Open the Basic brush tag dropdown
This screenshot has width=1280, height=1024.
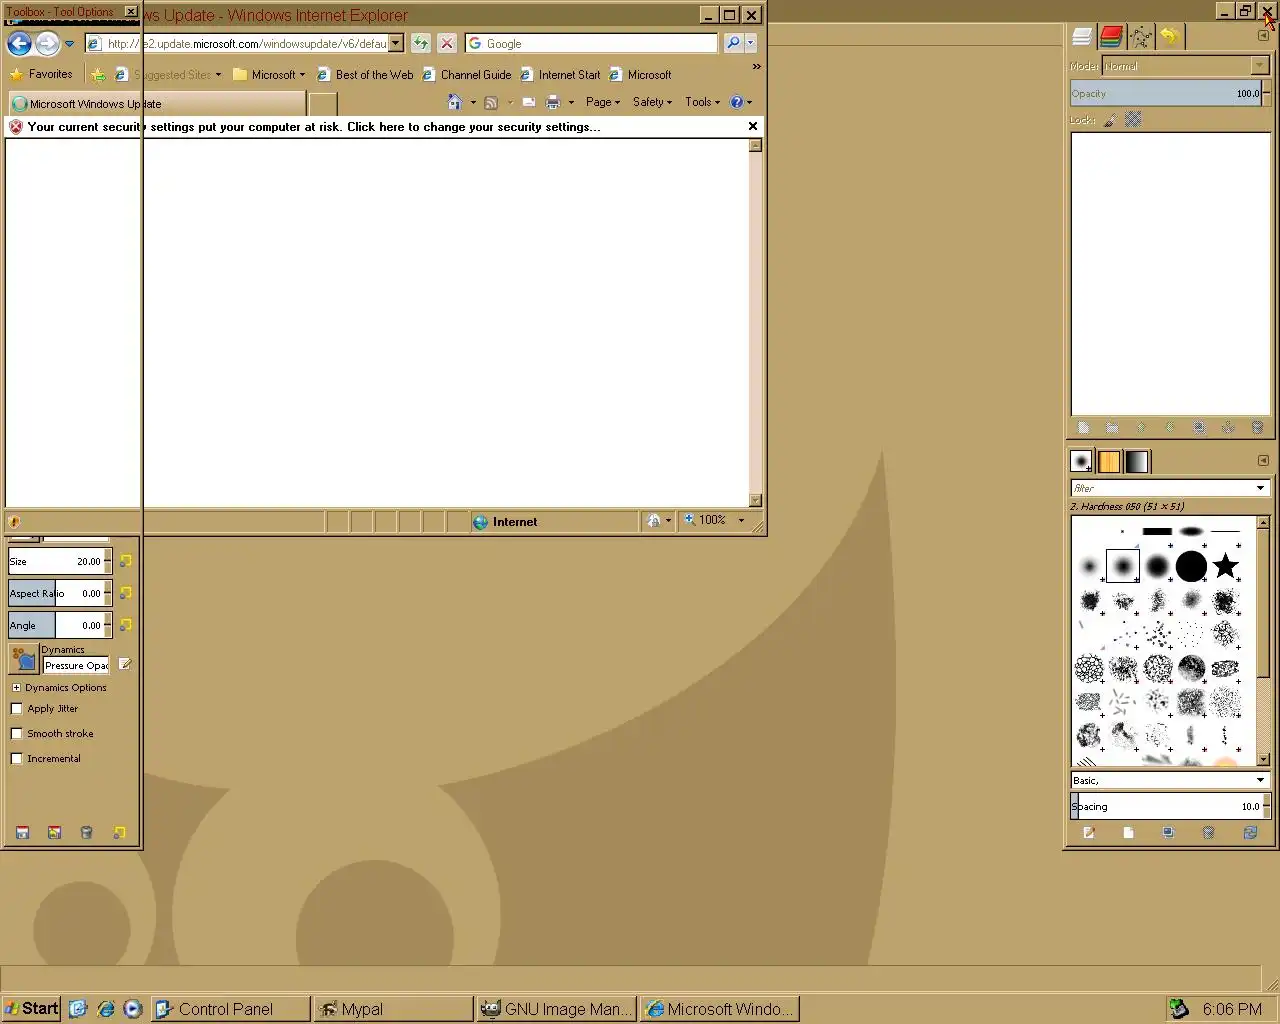(1169, 780)
